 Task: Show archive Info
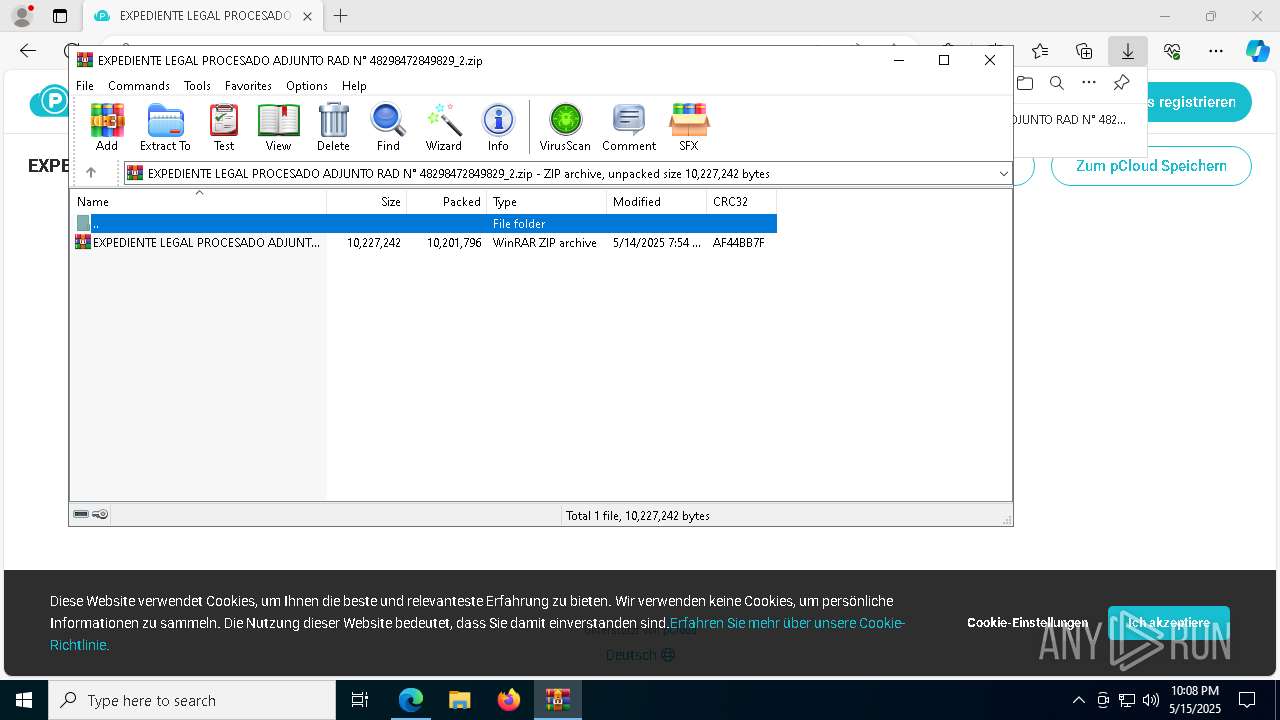tap(498, 127)
